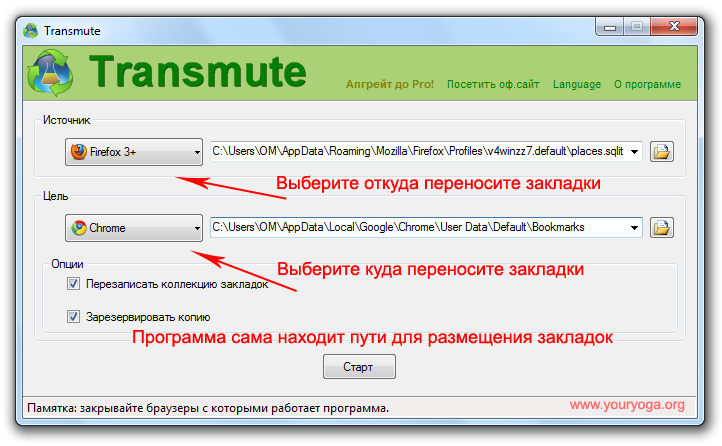Click the 'Цель' group label
The width and height of the screenshot is (722, 446).
coord(56,196)
